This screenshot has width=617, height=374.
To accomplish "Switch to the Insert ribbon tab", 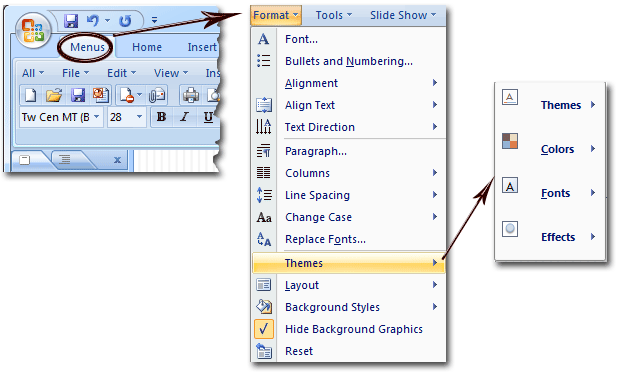I will pos(202,47).
